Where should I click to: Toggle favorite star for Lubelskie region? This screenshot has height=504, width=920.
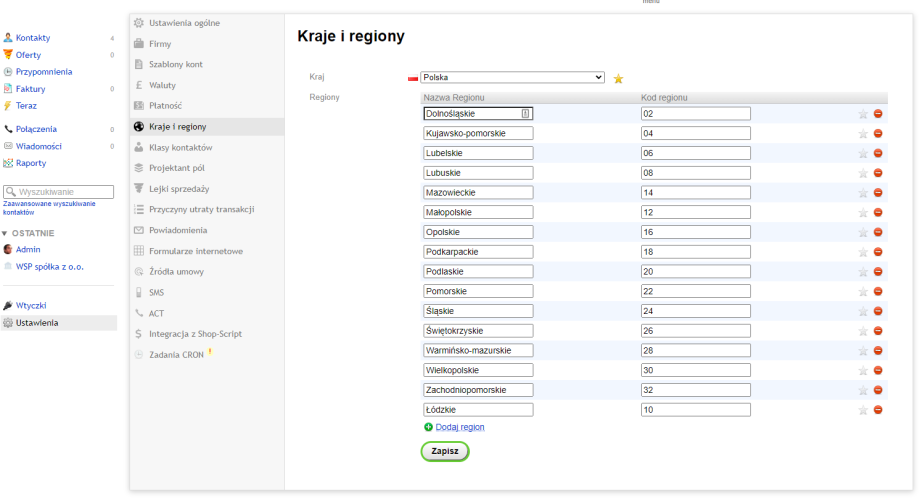[863, 153]
